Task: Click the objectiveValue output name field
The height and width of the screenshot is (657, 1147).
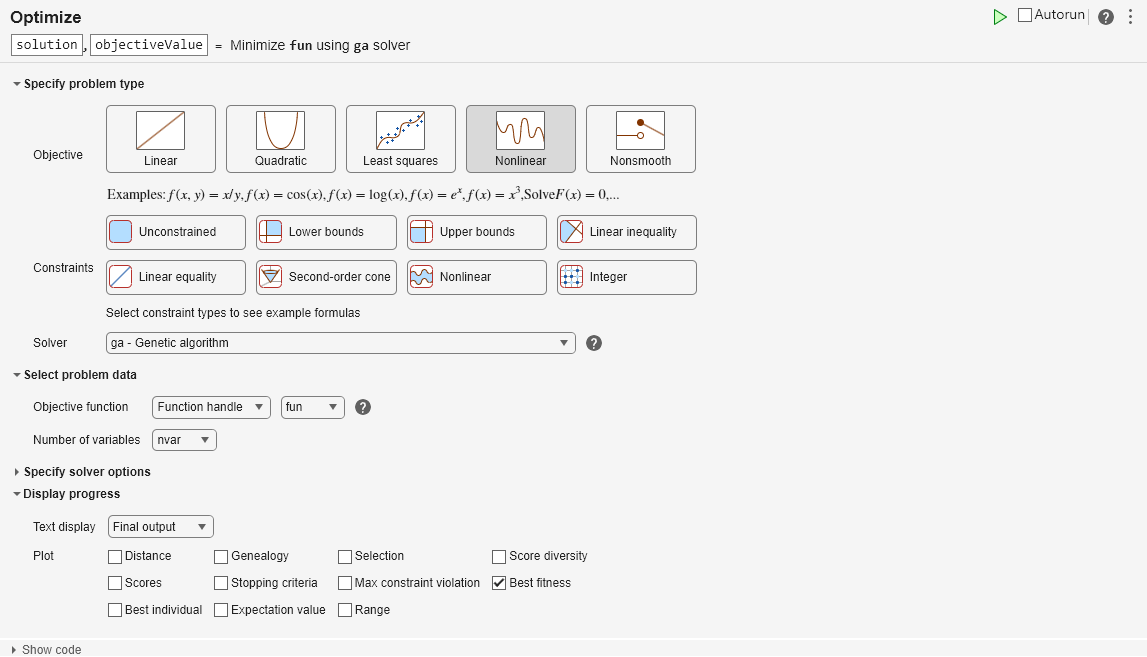Action: pos(149,45)
